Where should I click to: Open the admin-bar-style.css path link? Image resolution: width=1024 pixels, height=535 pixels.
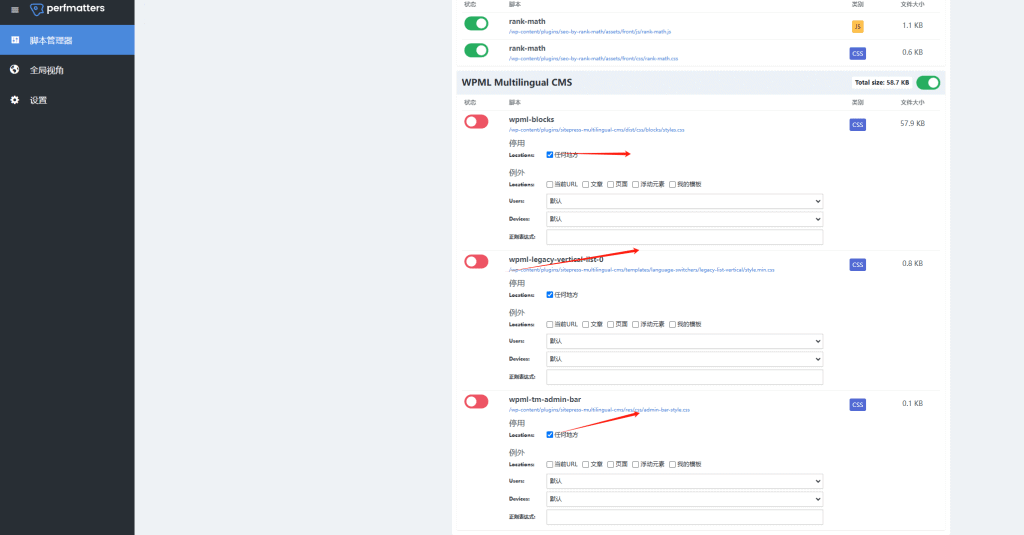tap(600, 410)
